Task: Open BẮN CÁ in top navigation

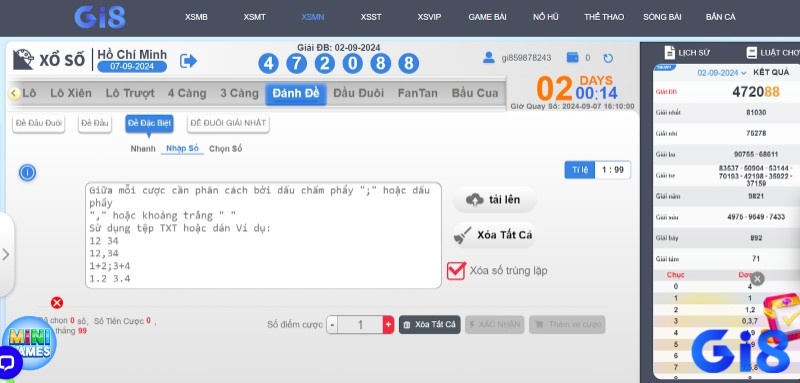Action: pos(720,17)
